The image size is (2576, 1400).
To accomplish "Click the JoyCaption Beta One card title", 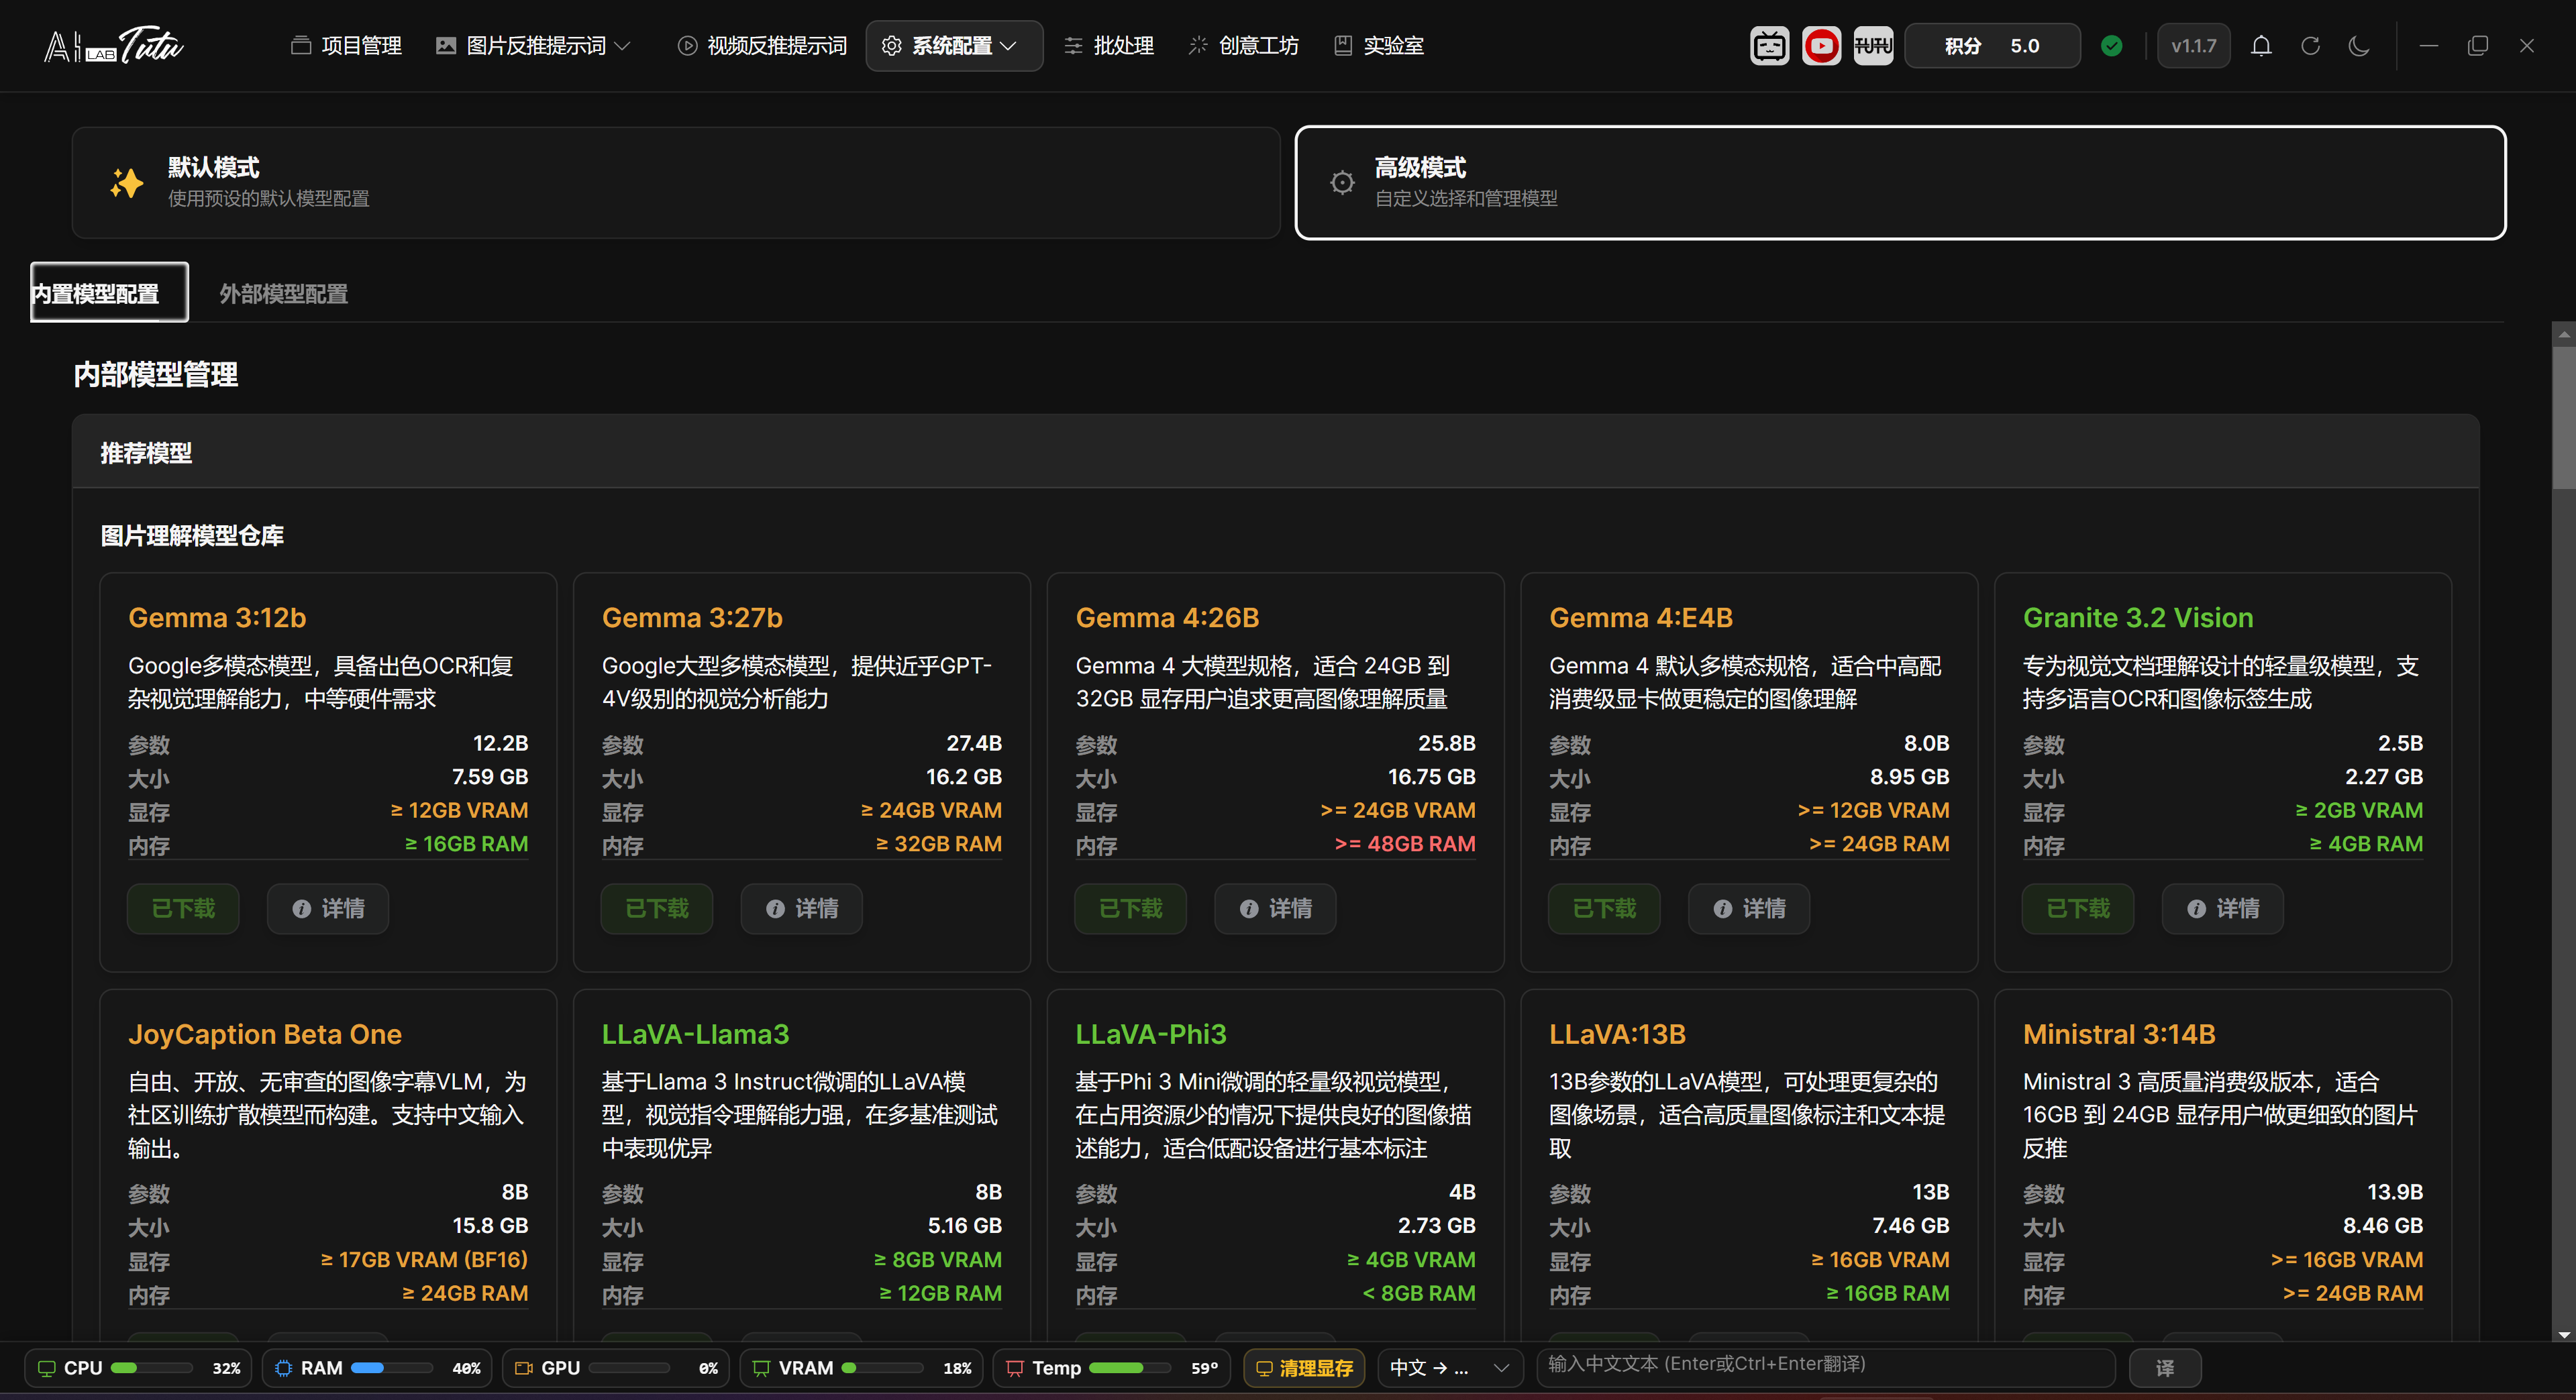I will click(265, 1034).
